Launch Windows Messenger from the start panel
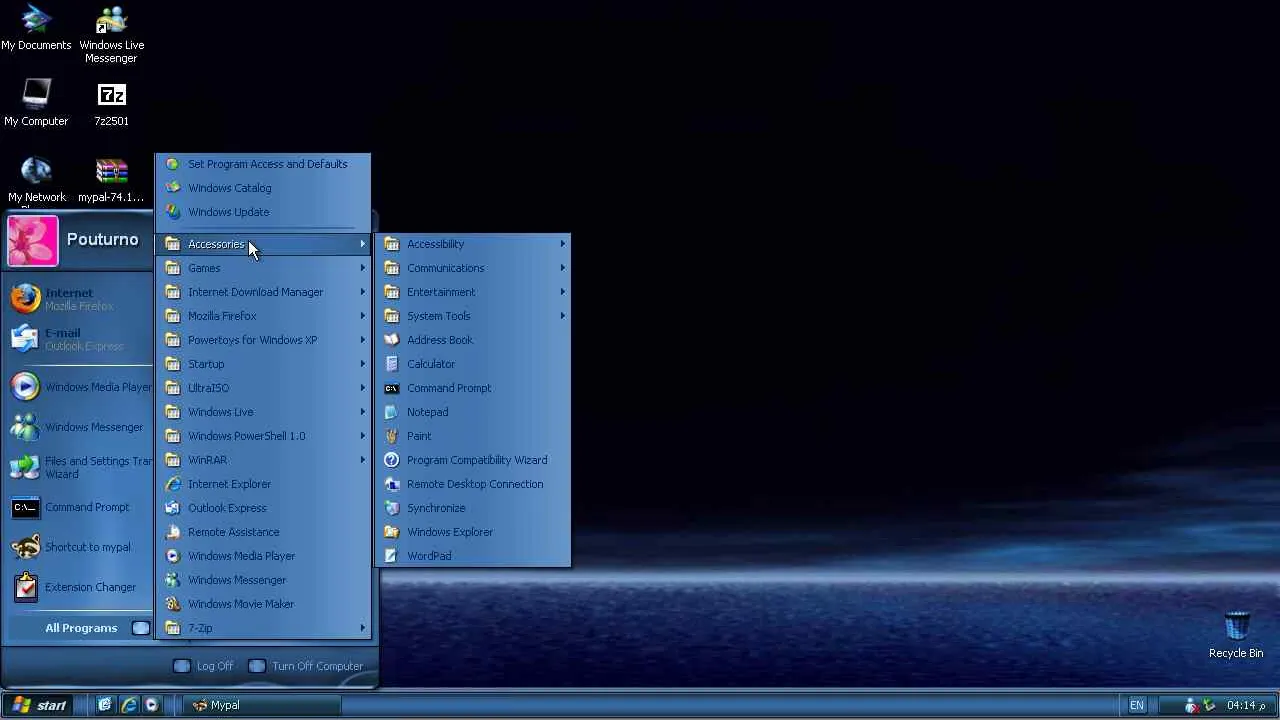The image size is (1280, 720). click(x=78, y=427)
